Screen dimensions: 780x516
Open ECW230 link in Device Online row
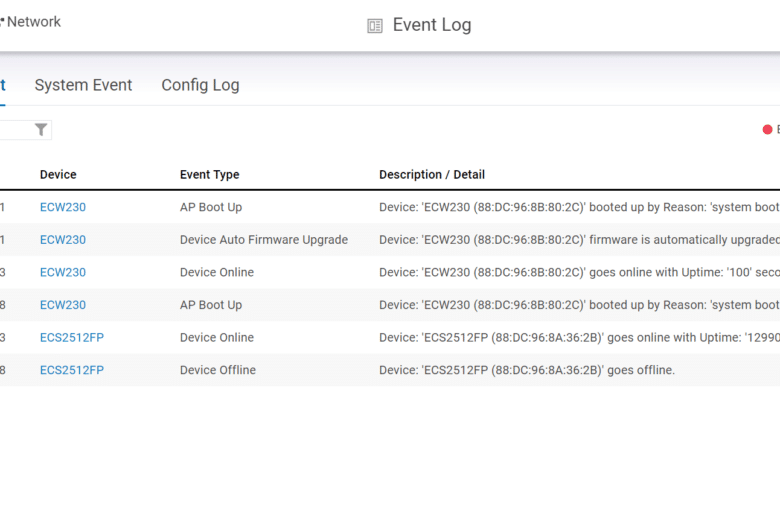(x=63, y=272)
